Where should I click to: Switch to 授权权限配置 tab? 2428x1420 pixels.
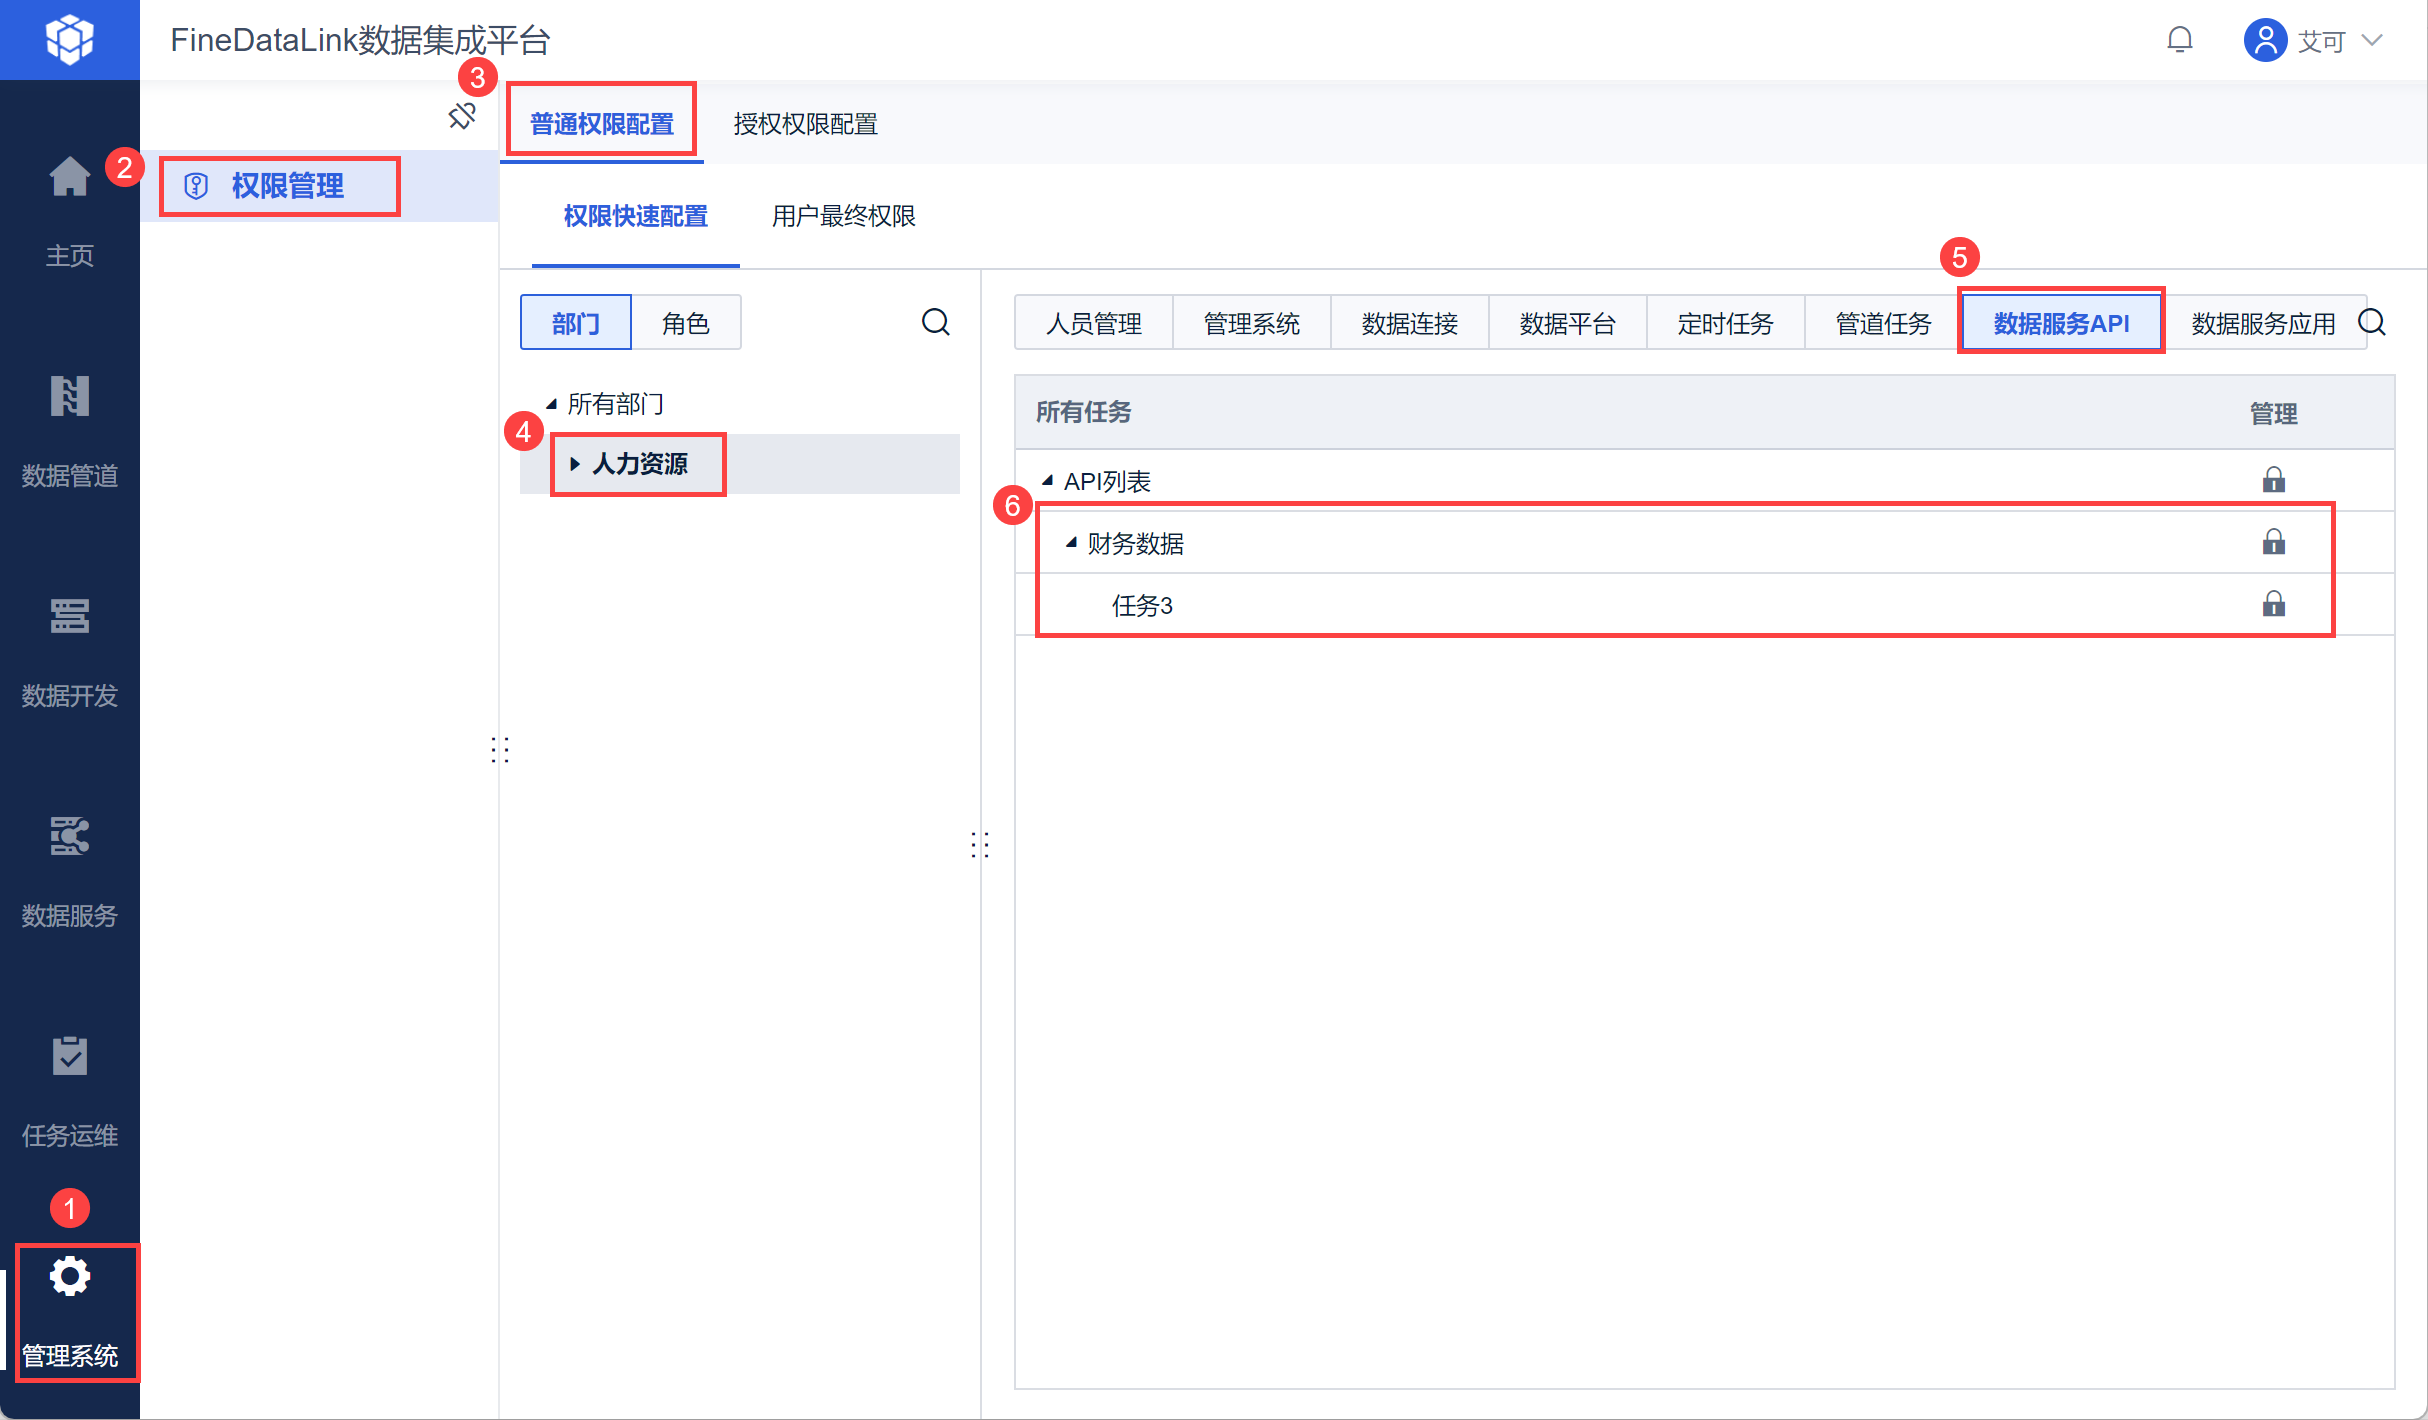click(805, 124)
